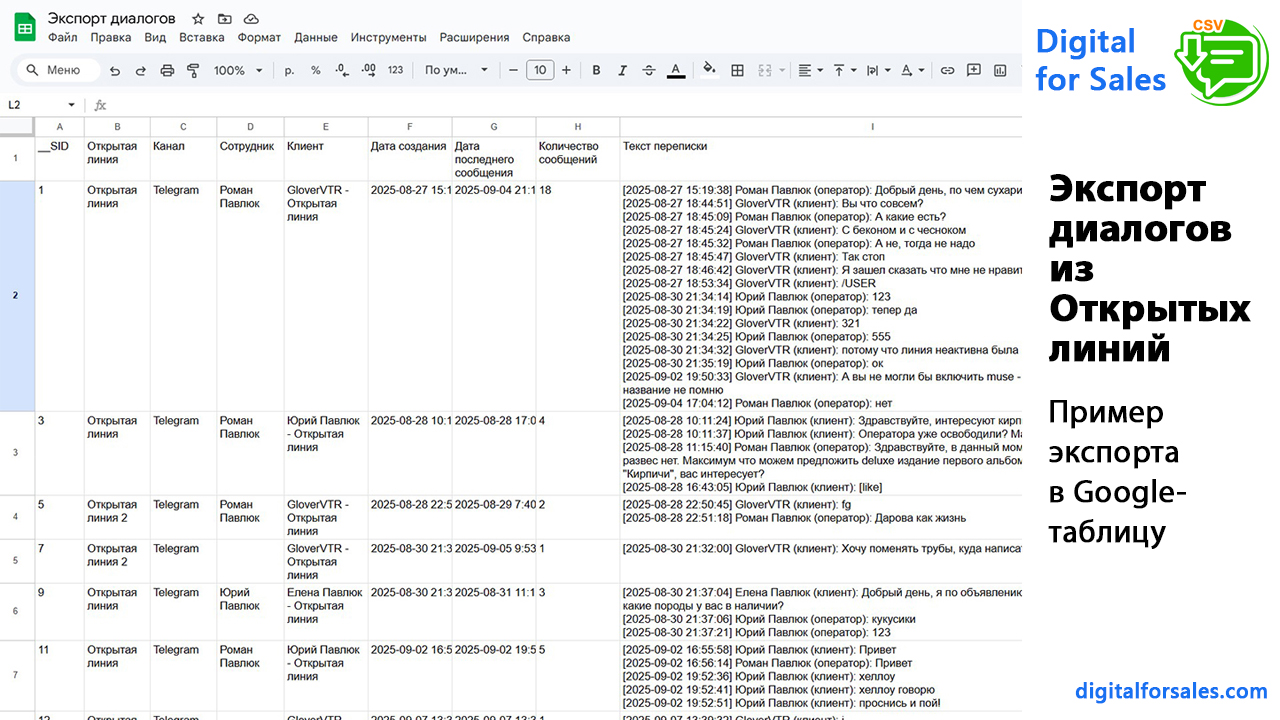This screenshot has height=720, width=1280.
Task: Add a comment using toolbar icon
Action: 973,71
